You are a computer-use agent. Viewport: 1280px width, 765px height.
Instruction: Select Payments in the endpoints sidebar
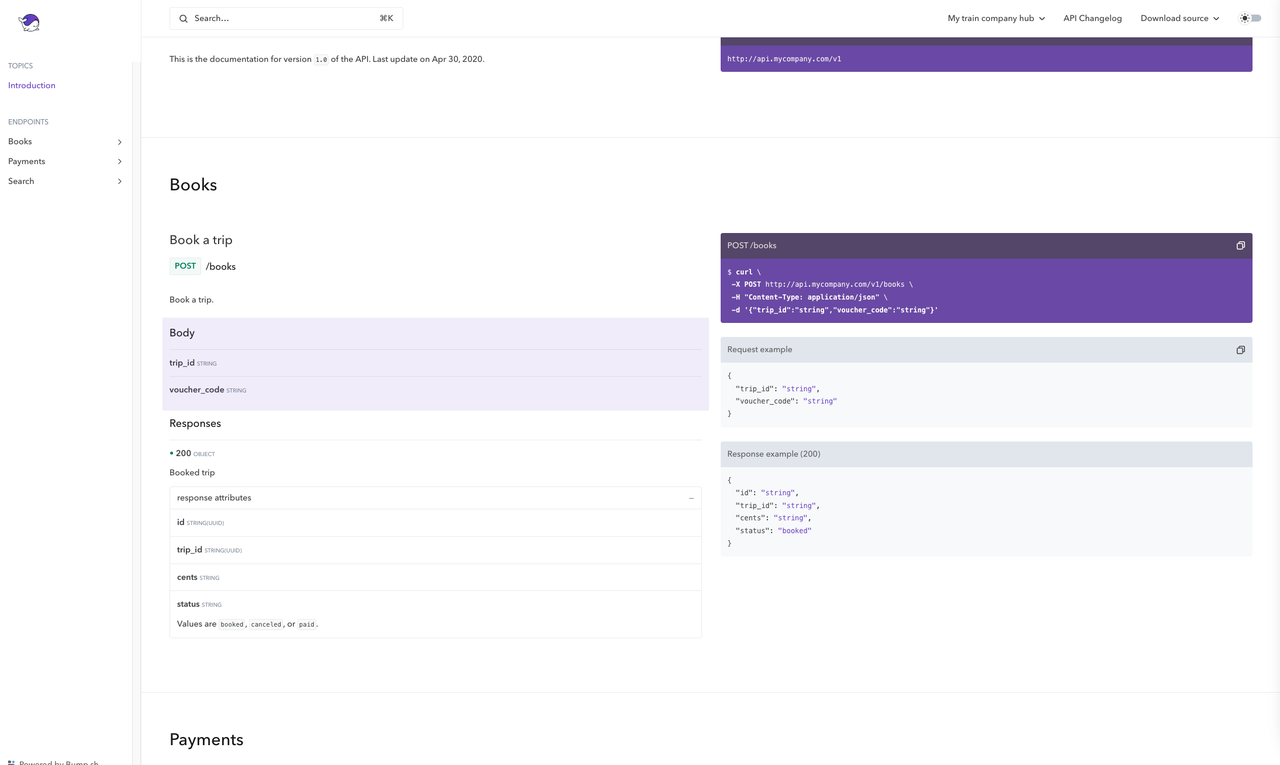click(26, 162)
